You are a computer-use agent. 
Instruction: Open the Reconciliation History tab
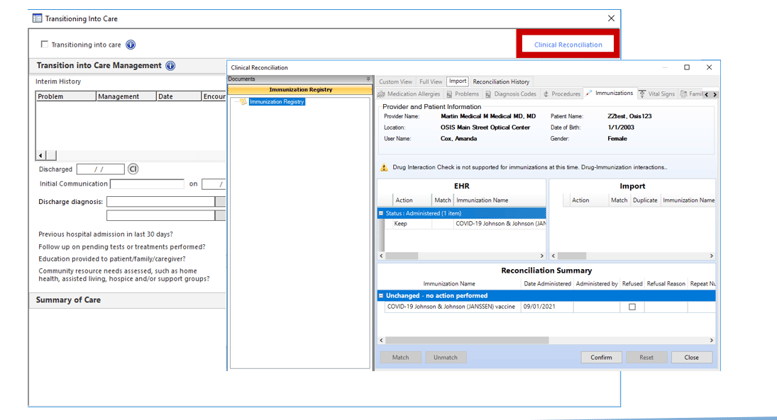point(501,82)
